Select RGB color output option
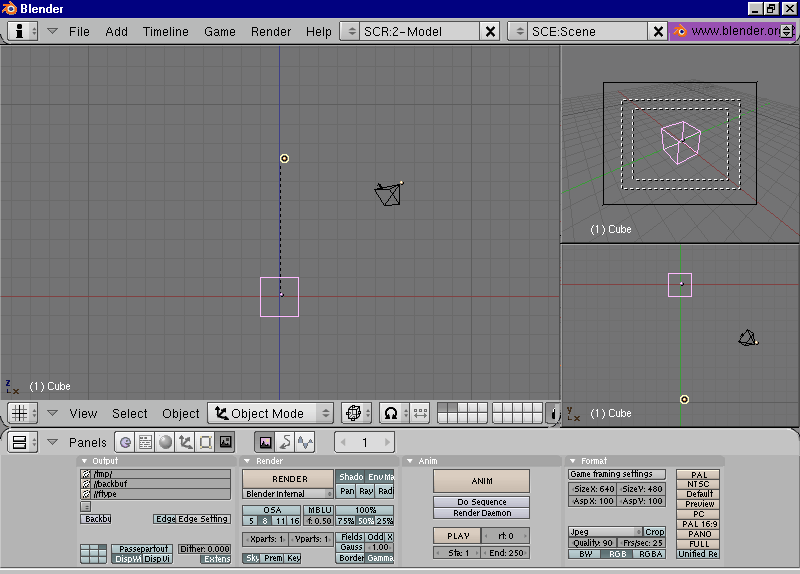The image size is (800, 574). click(617, 554)
